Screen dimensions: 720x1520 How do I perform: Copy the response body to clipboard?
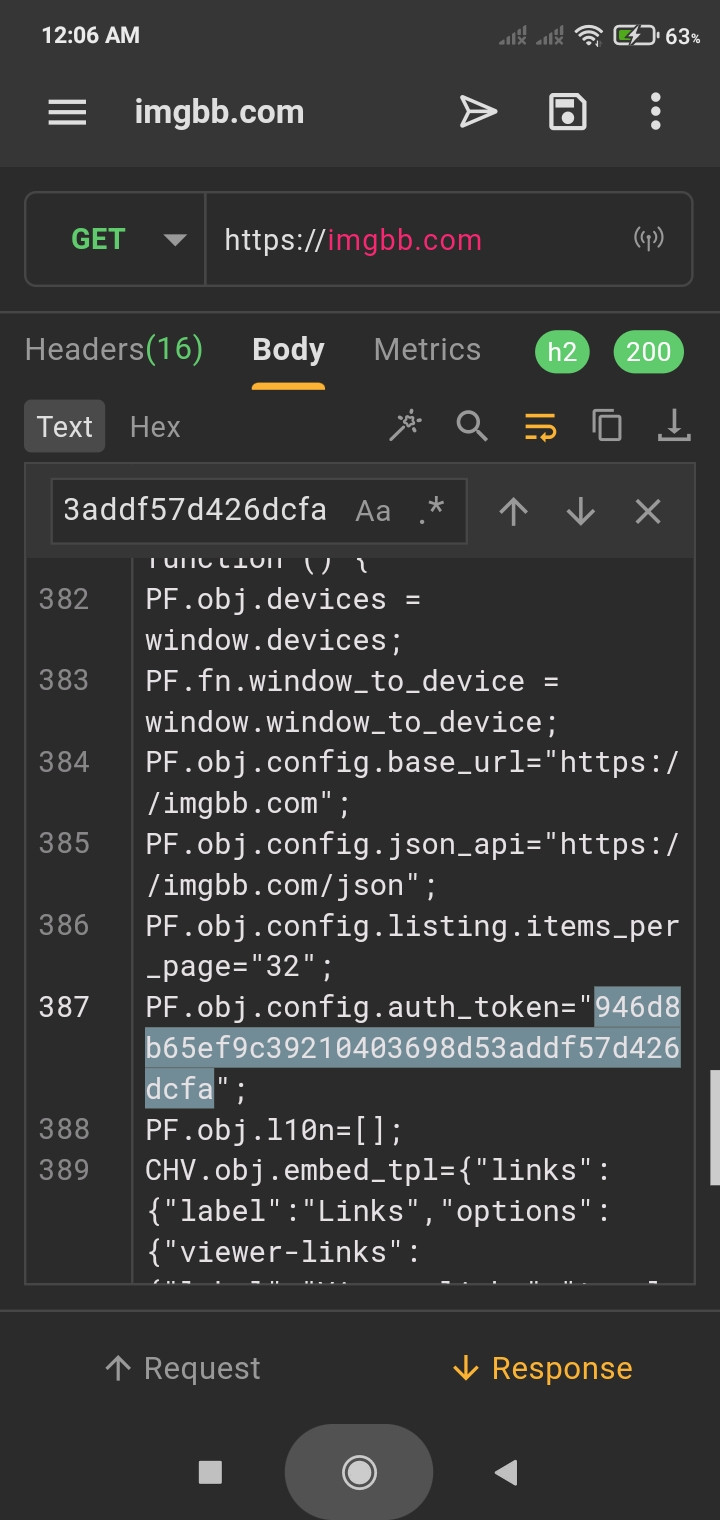[x=606, y=427]
